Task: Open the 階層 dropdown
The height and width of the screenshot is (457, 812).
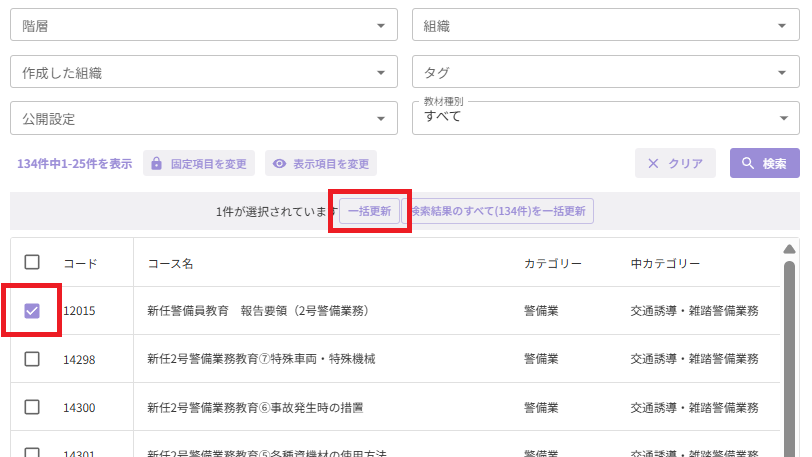Action: point(204,25)
